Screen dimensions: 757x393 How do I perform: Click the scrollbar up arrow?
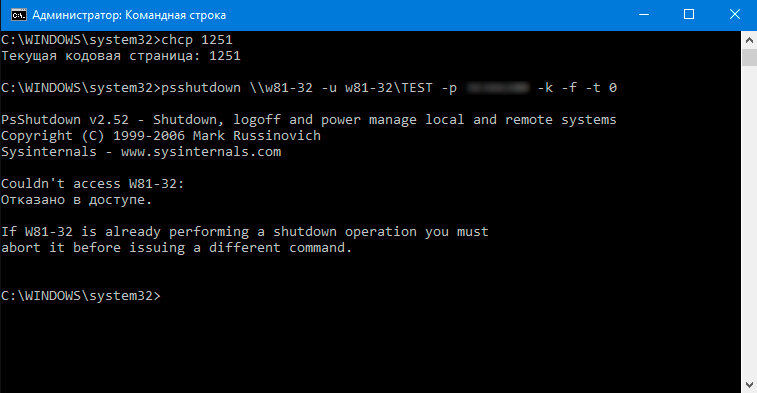749,41
